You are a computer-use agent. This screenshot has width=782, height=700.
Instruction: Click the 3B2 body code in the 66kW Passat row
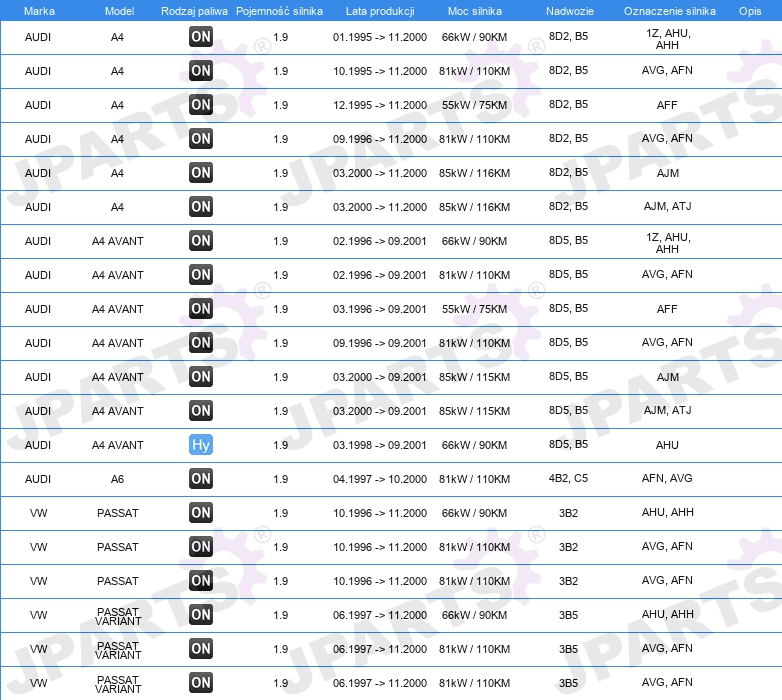pyautogui.click(x=568, y=513)
